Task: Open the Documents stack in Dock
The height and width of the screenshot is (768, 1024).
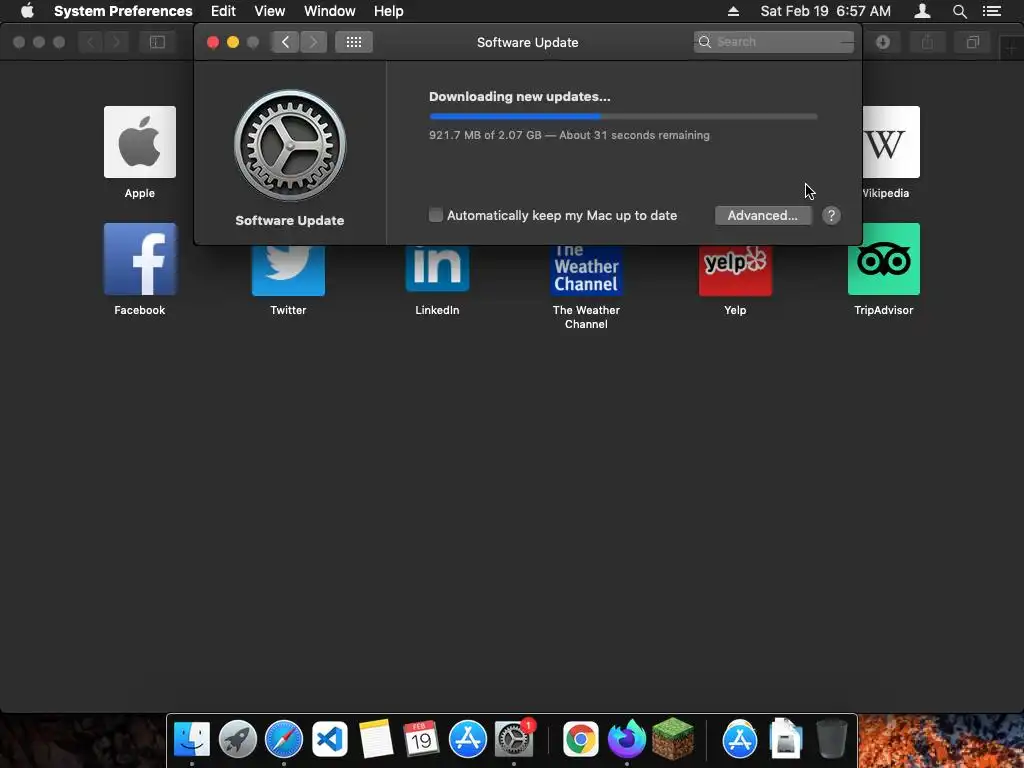Action: point(786,739)
